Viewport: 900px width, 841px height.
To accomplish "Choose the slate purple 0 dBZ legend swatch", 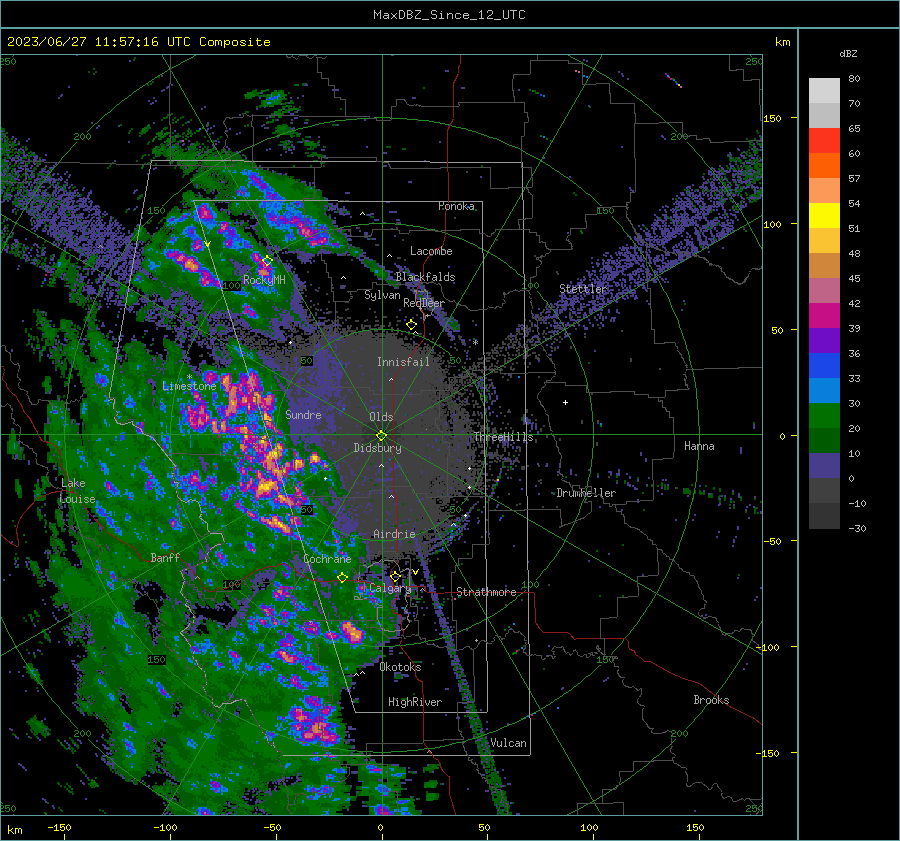I will pyautogui.click(x=824, y=466).
